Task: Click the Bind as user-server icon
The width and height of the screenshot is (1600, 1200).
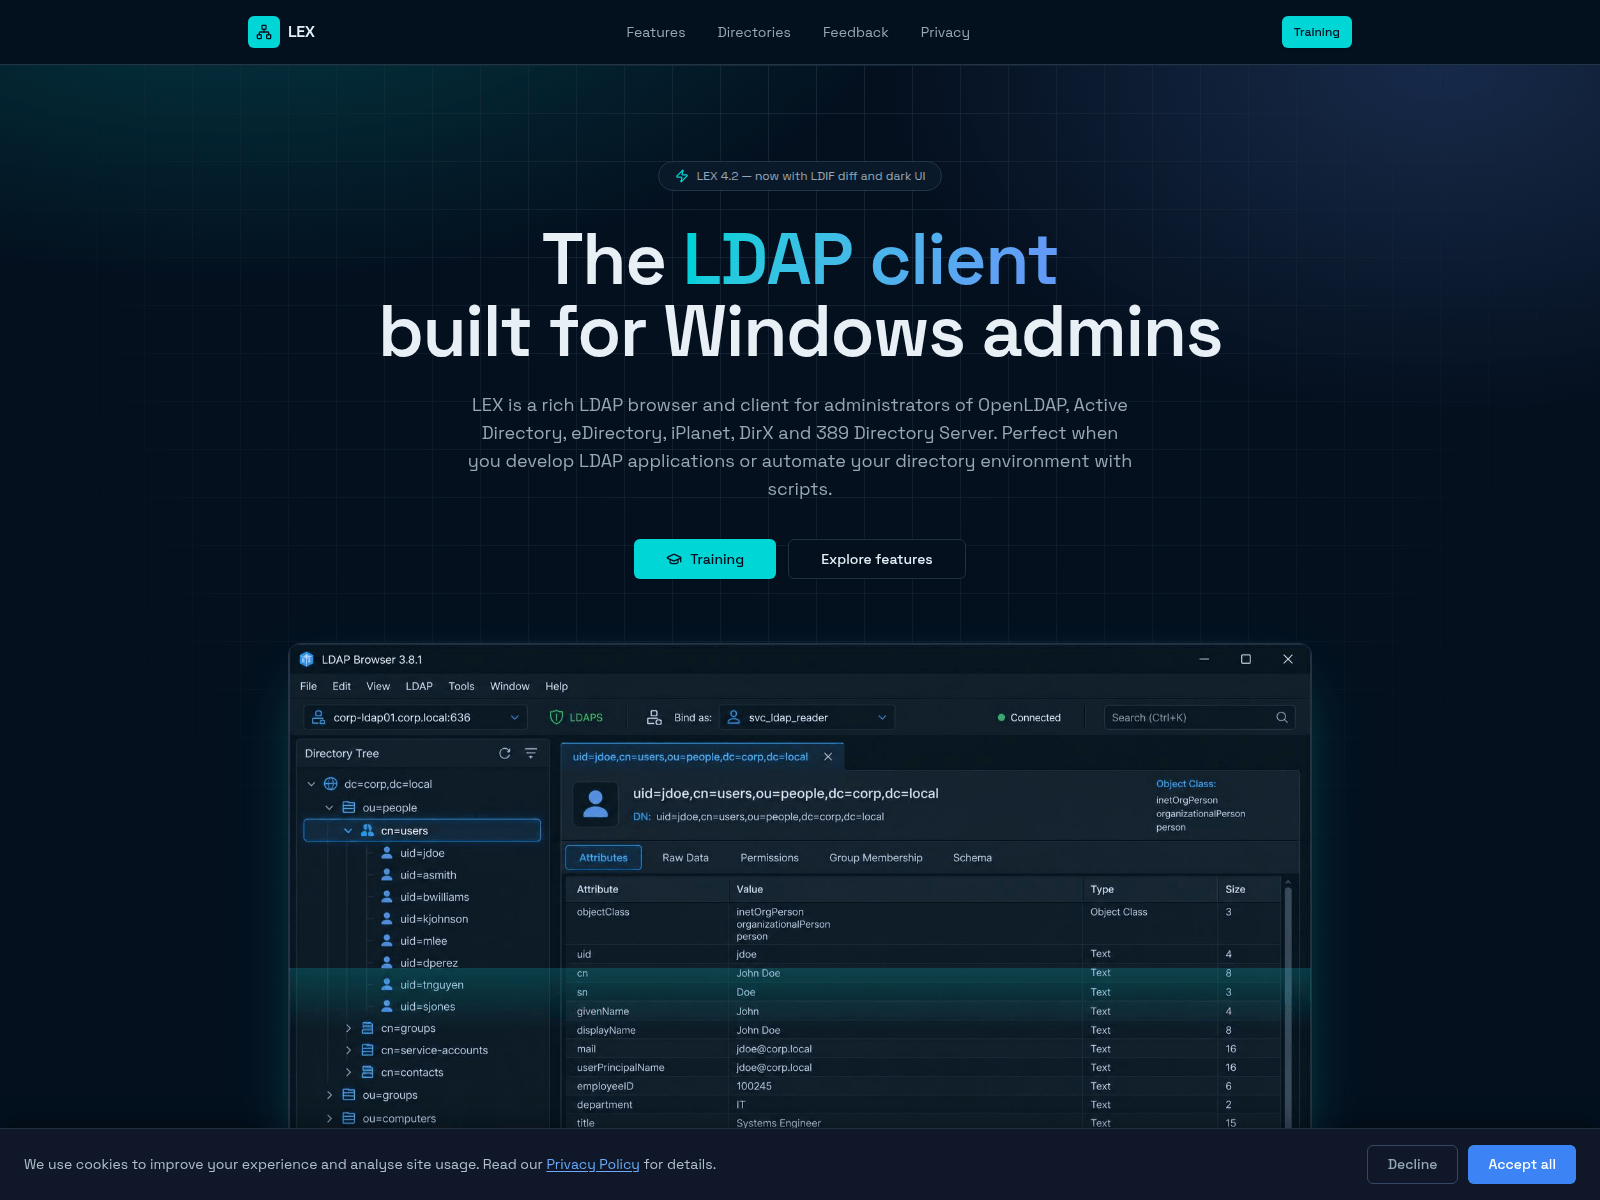Action: 654,717
